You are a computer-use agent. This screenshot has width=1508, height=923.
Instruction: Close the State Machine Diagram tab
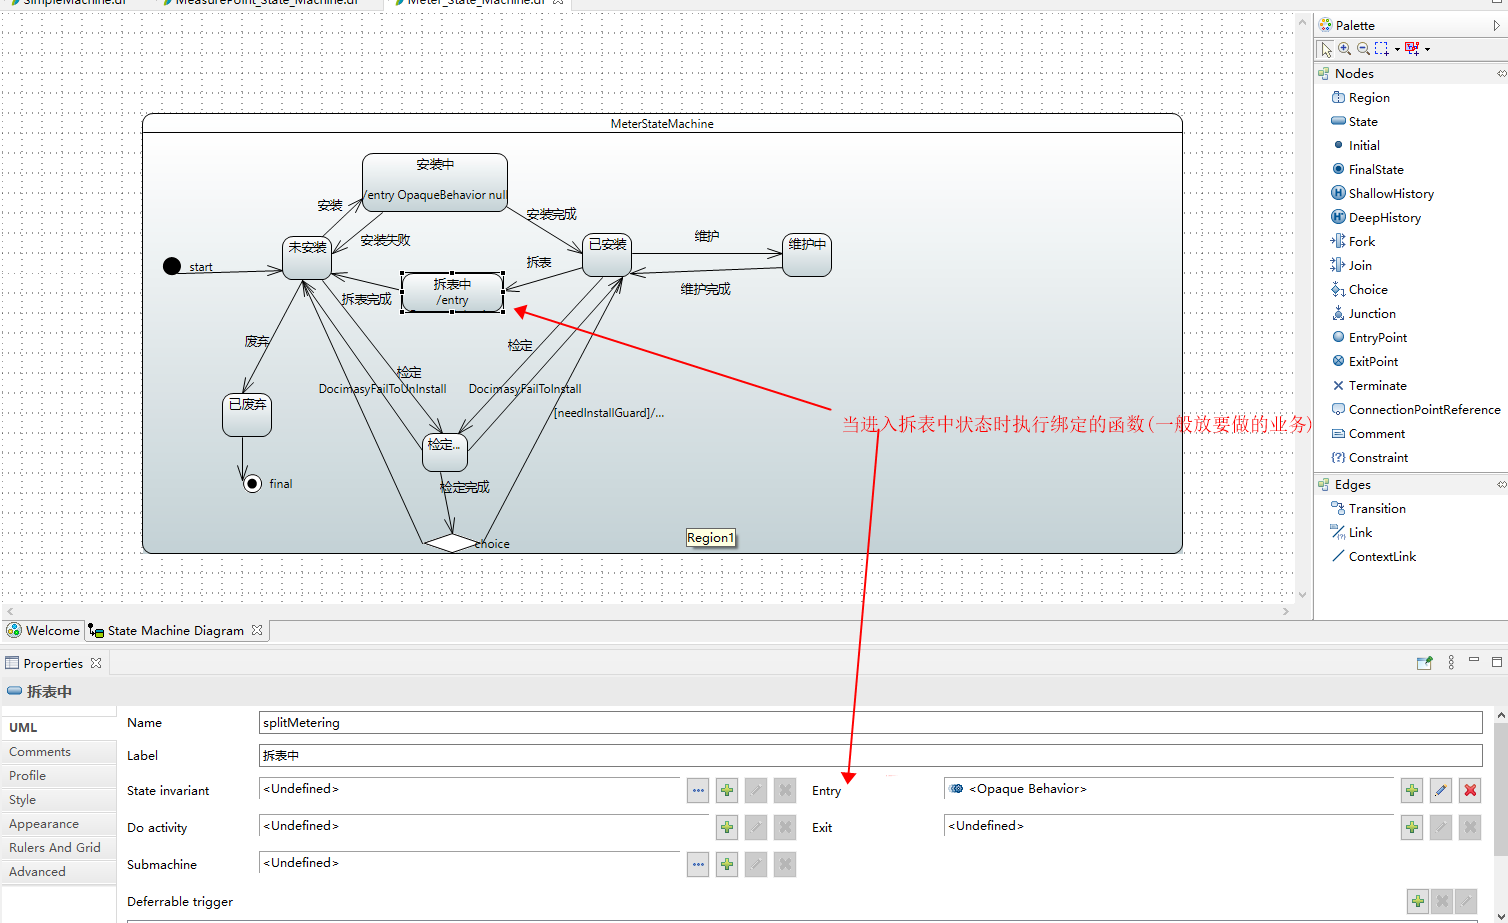257,630
